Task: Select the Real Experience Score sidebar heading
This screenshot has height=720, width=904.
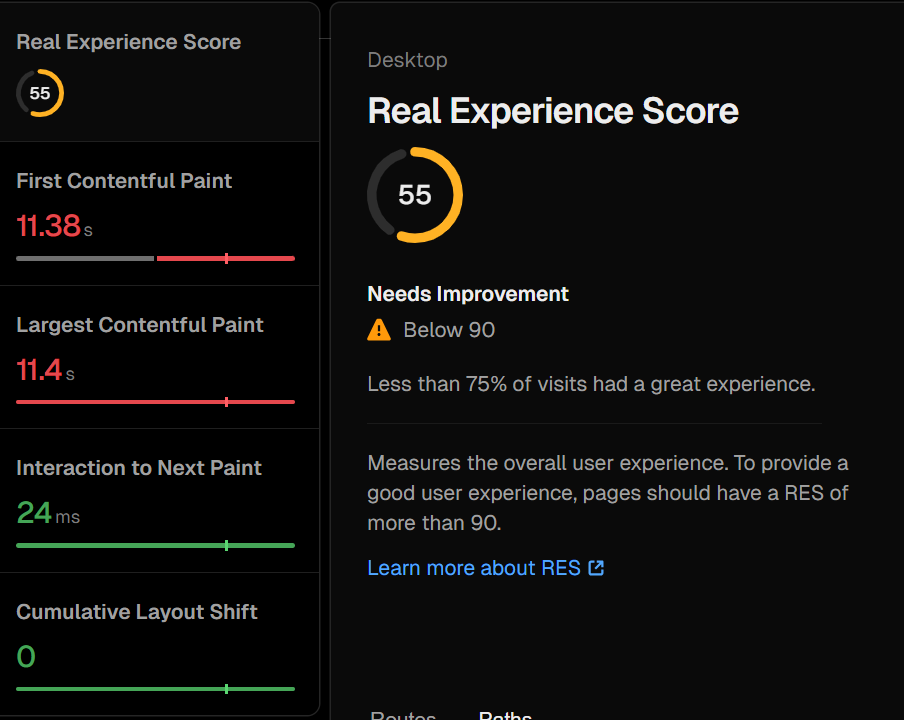Action: click(x=128, y=42)
